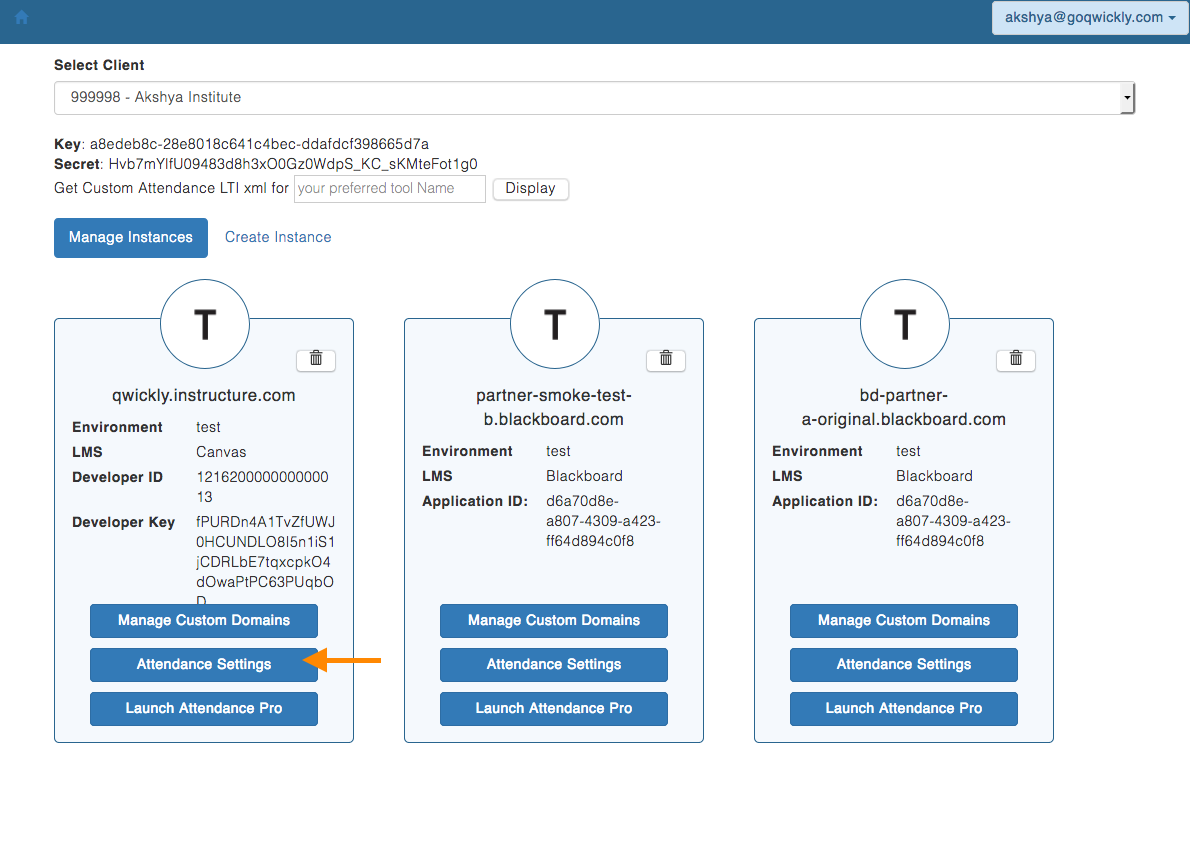Open the Create Instance tab
This screenshot has width=1190, height=853.
278,238
